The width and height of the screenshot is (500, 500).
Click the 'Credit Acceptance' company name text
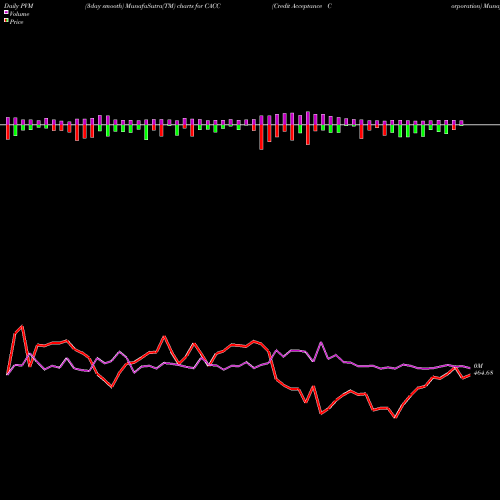click(297, 6)
